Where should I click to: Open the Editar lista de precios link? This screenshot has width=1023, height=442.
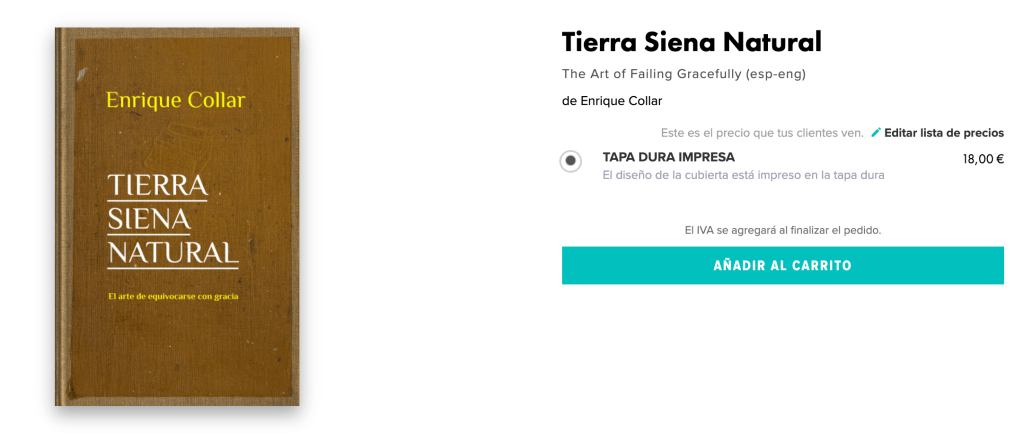[x=943, y=133]
